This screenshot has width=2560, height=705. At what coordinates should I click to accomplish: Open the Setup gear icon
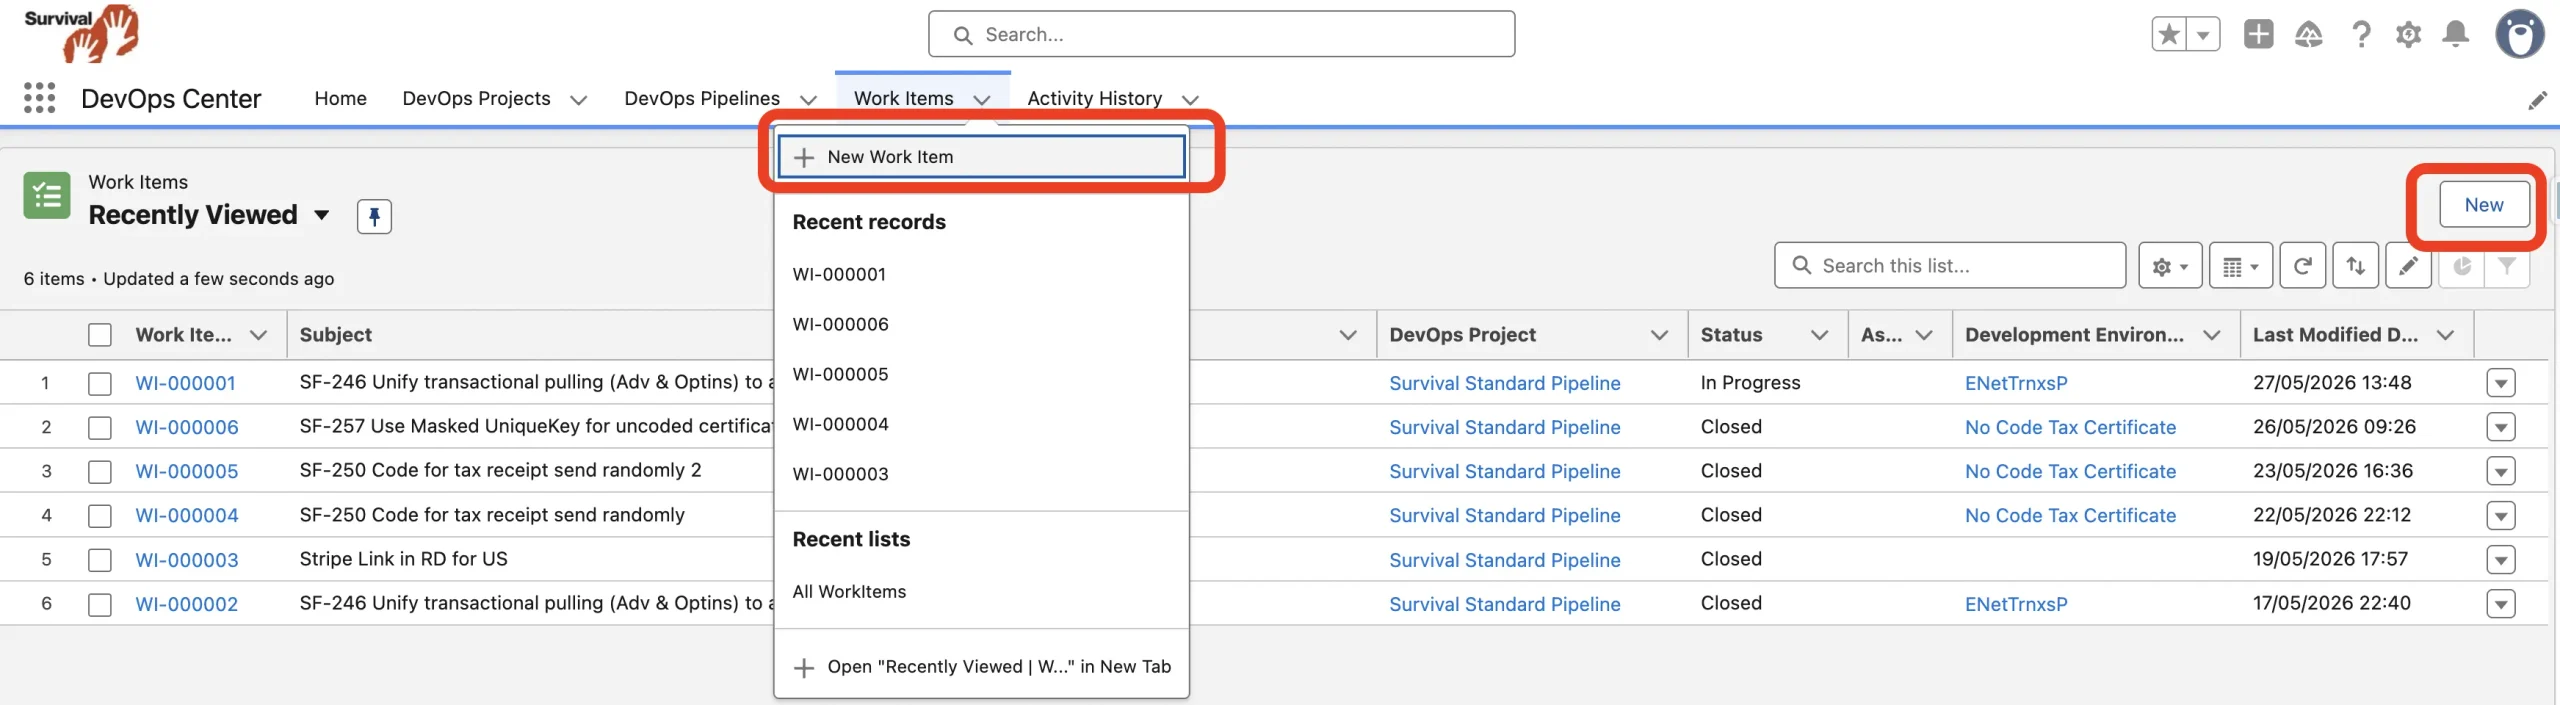pyautogui.click(x=2408, y=35)
